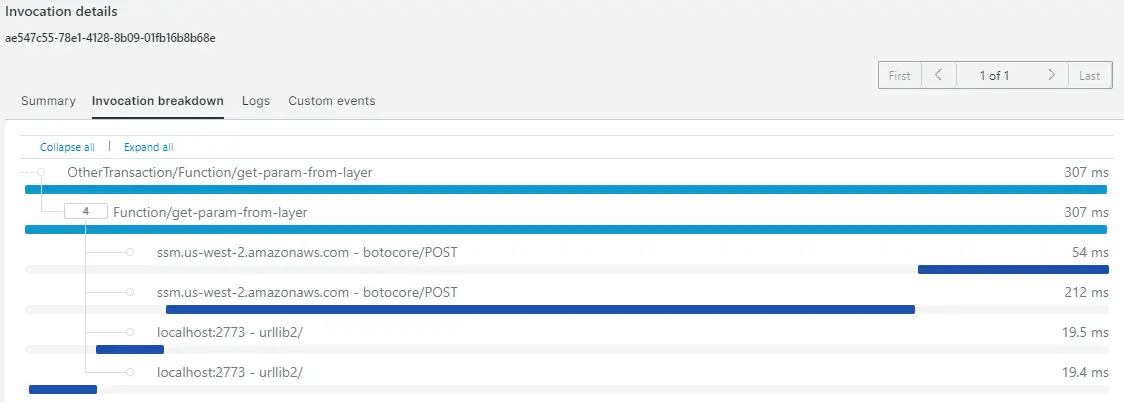
Task: Click node circle of the 54 ms ssm POST segment
Action: pos(130,252)
